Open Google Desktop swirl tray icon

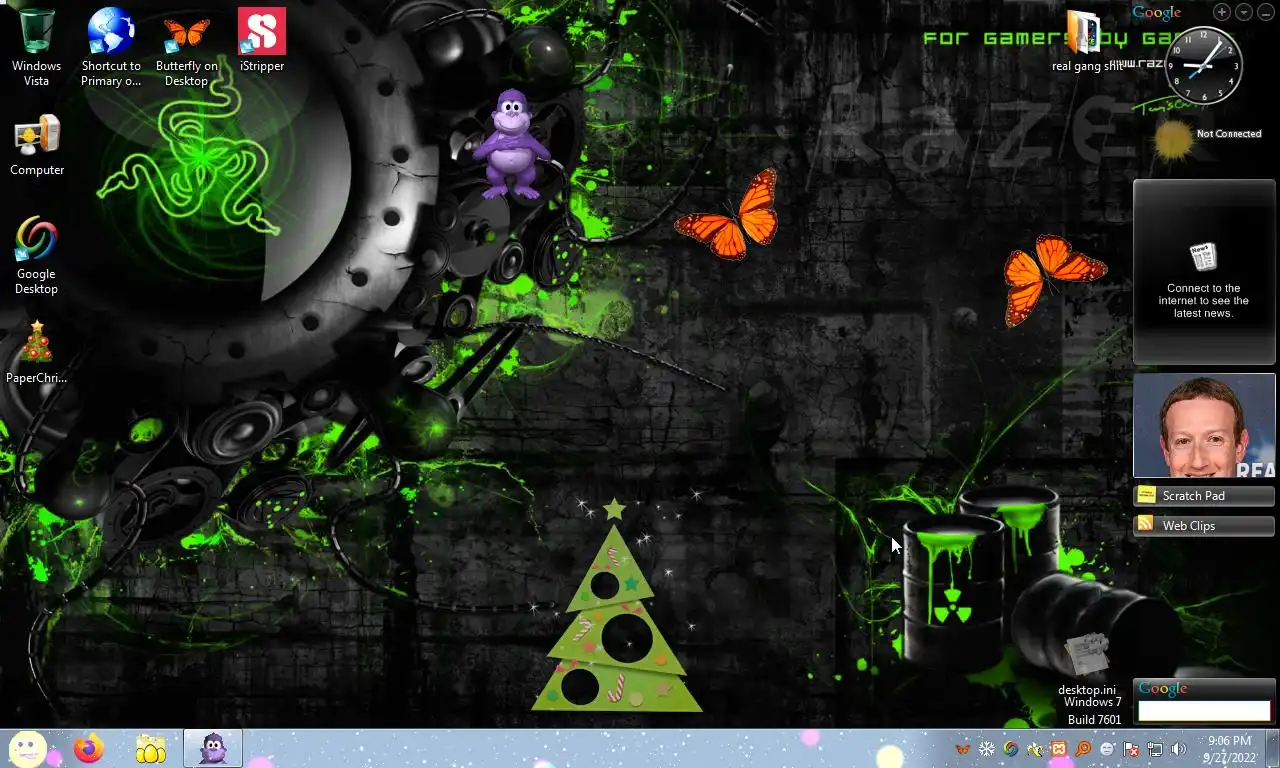click(x=1011, y=749)
